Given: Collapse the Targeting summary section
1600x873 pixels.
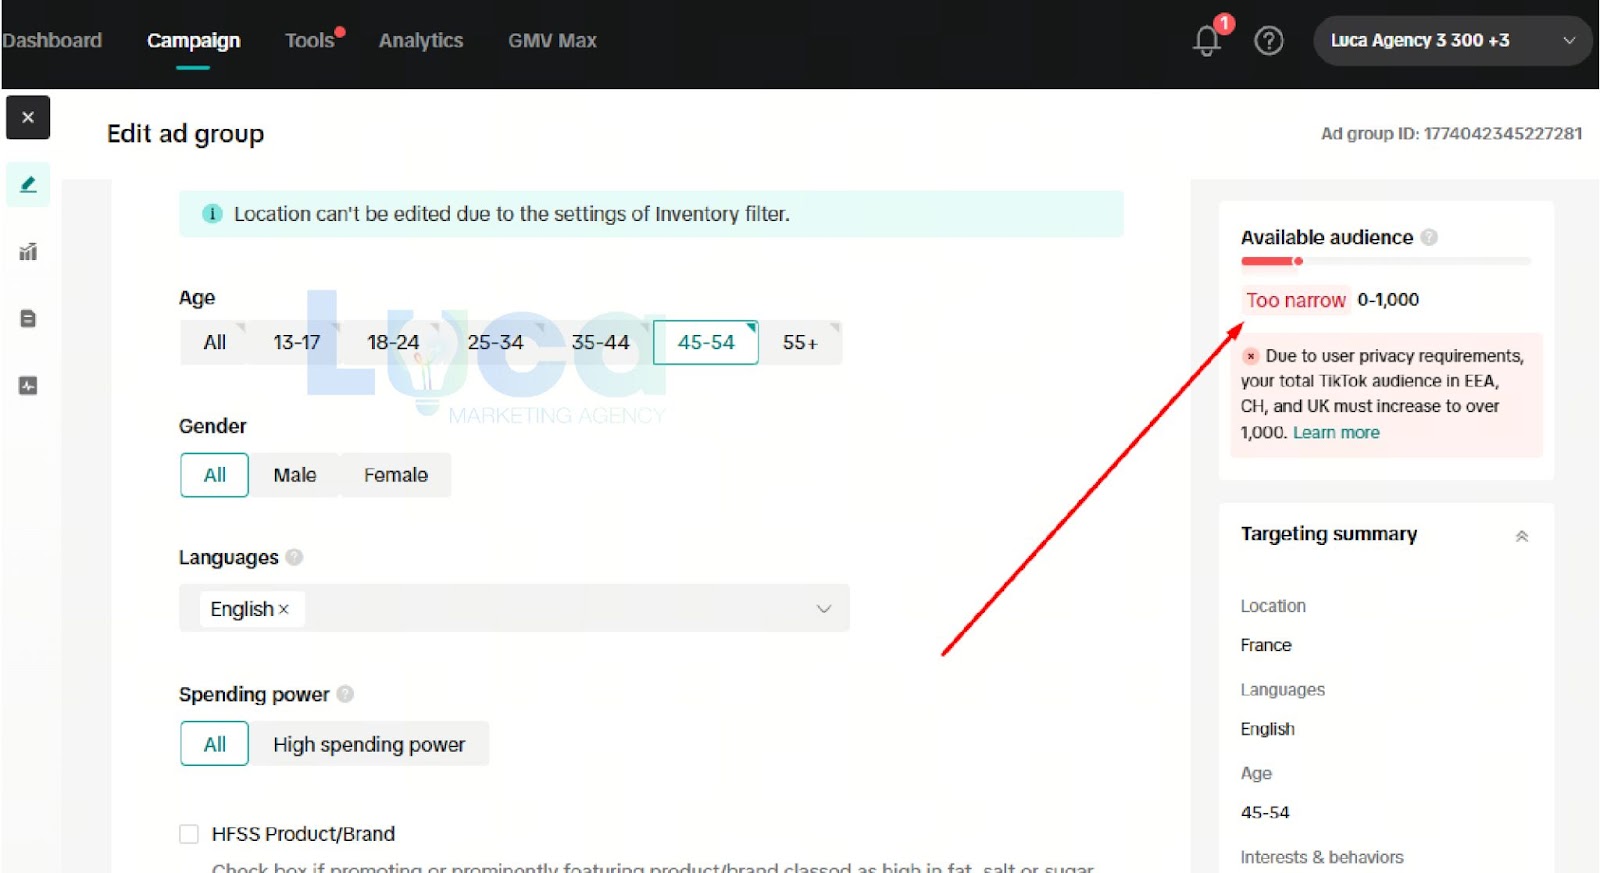Looking at the screenshot, I should [x=1522, y=536].
